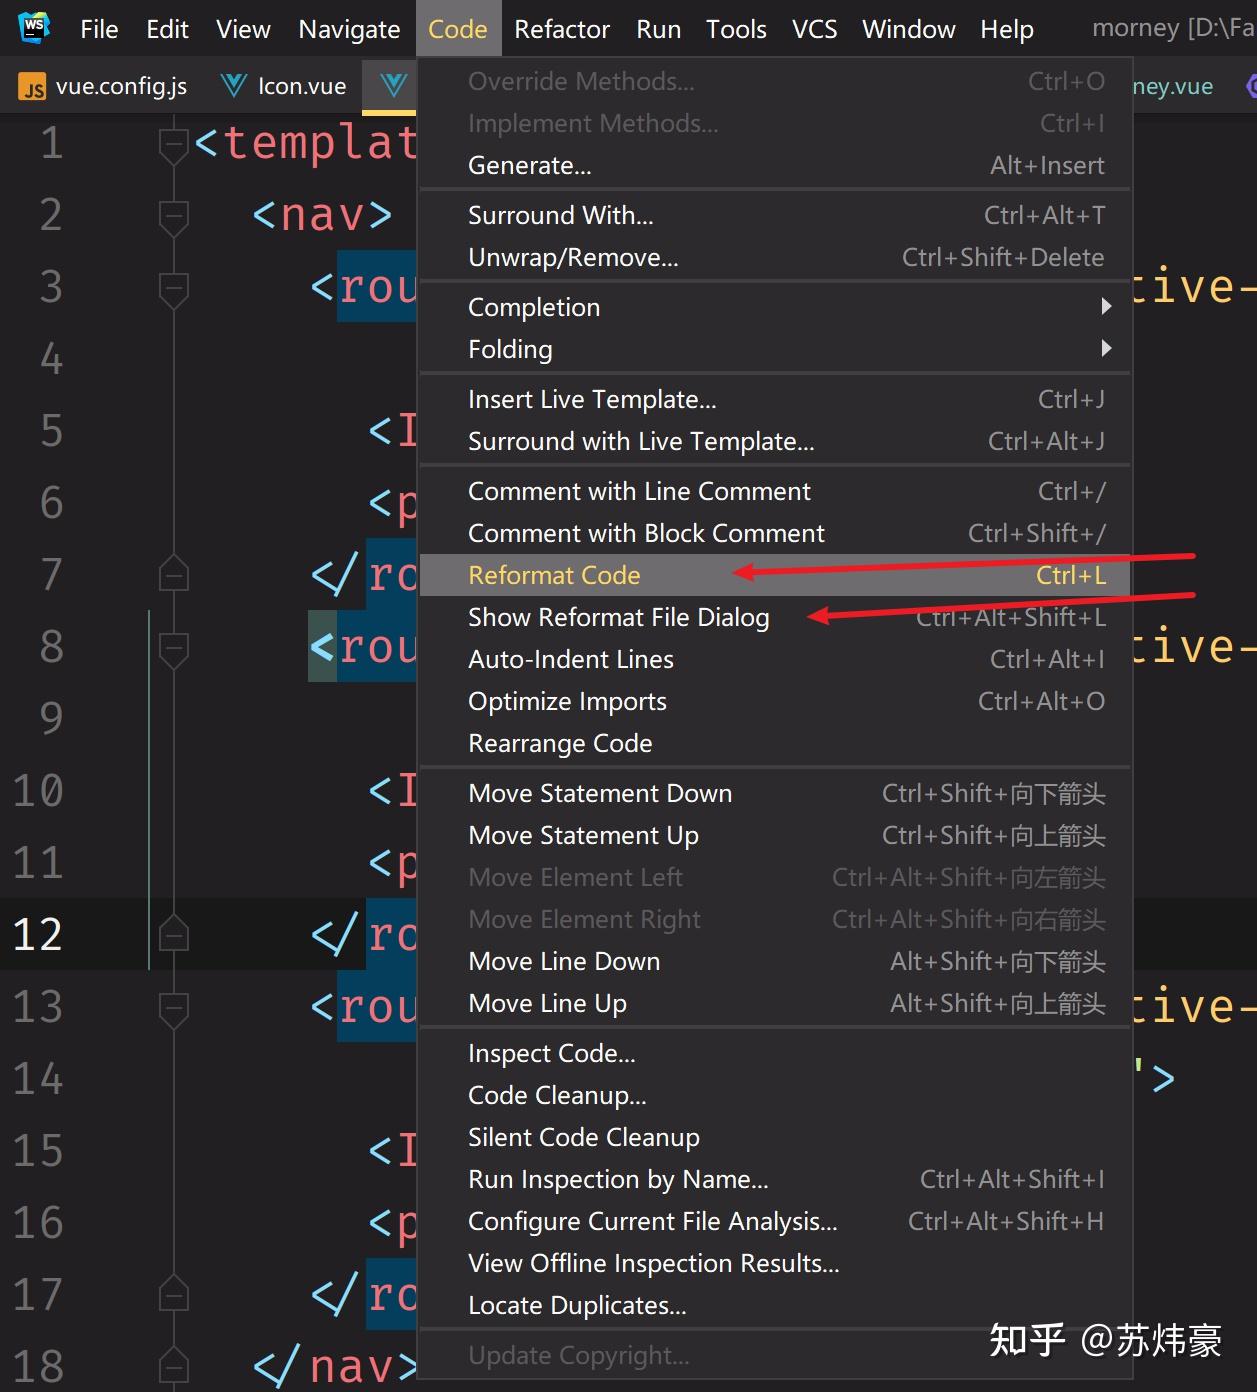1257x1392 pixels.
Task: Open the VCS menu
Action: coord(814,29)
